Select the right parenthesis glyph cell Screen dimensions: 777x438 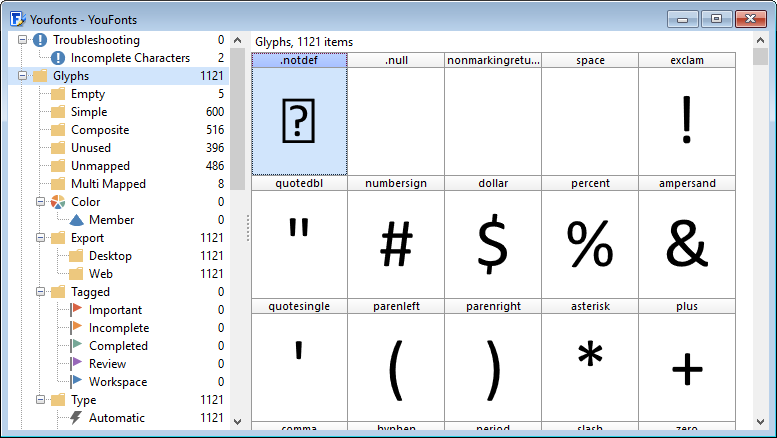(x=493, y=367)
